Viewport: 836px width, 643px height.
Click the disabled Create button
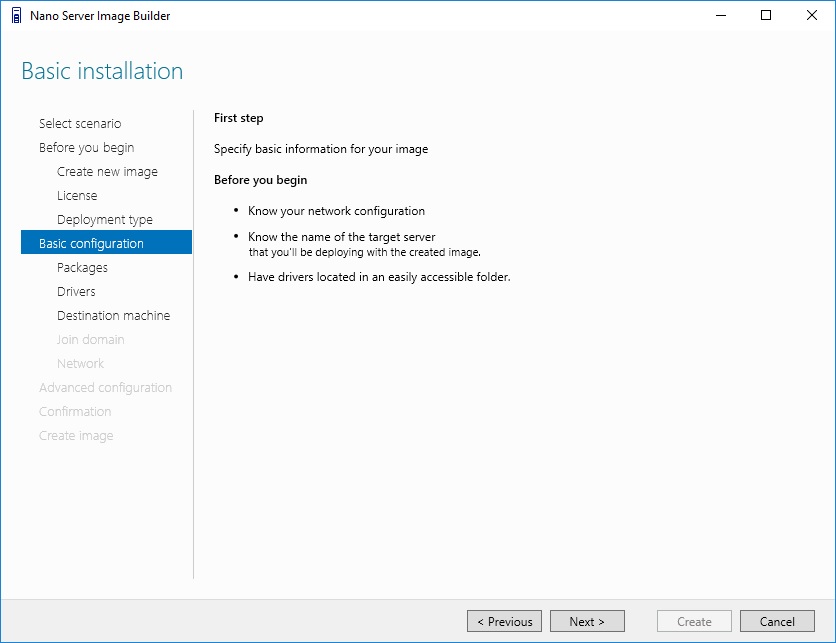[x=694, y=621]
